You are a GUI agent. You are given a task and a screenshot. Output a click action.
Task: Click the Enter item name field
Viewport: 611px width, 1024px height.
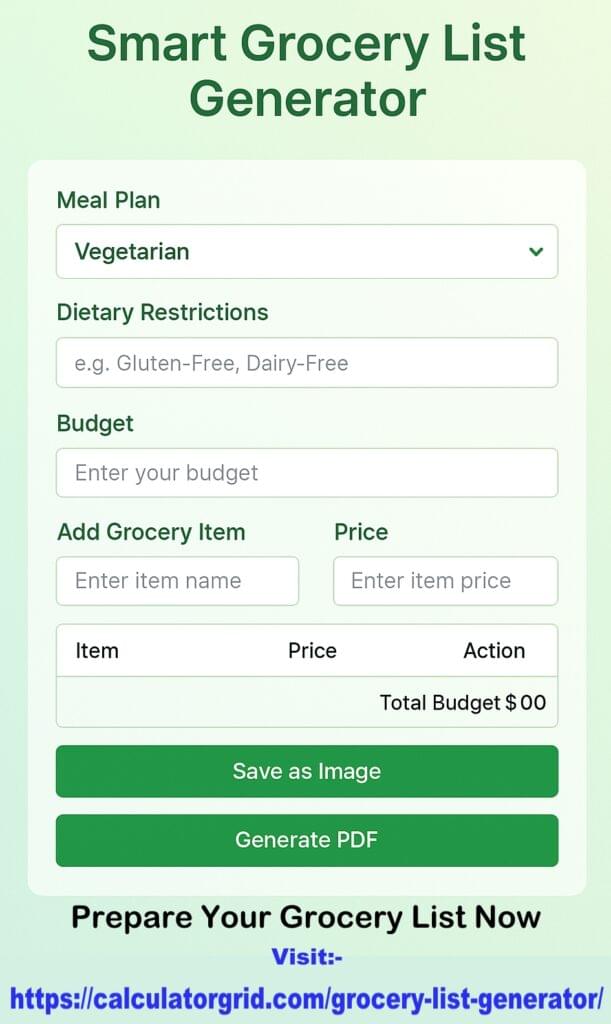(x=177, y=581)
